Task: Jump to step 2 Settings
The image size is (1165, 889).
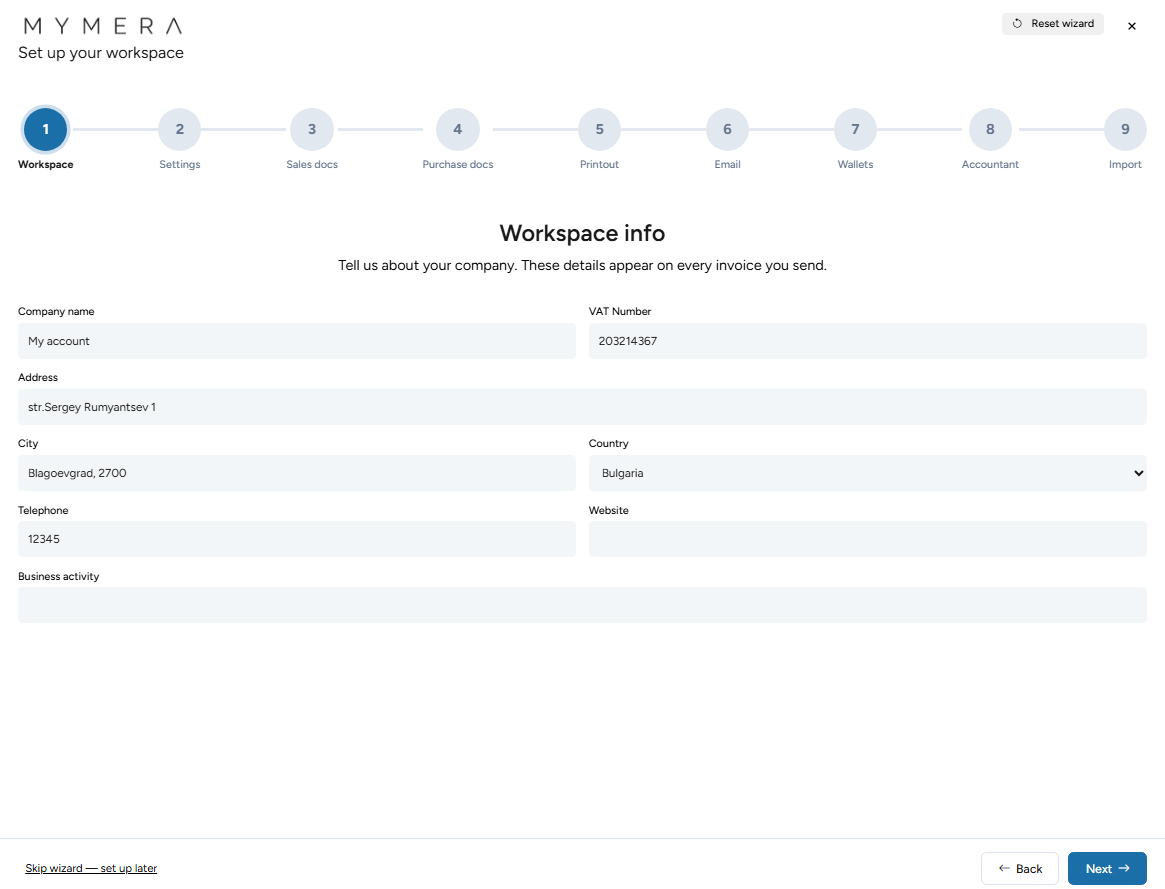Action: pyautogui.click(x=180, y=129)
